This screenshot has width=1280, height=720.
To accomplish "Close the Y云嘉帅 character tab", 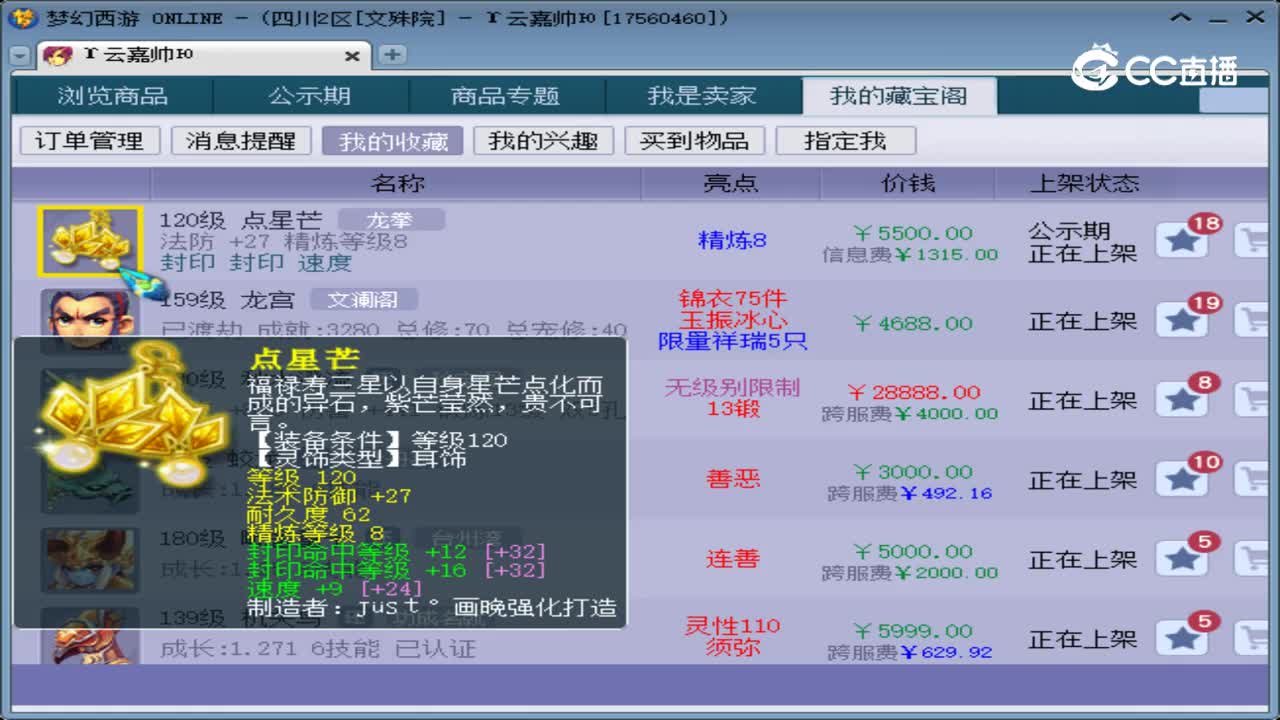I will pyautogui.click(x=352, y=56).
